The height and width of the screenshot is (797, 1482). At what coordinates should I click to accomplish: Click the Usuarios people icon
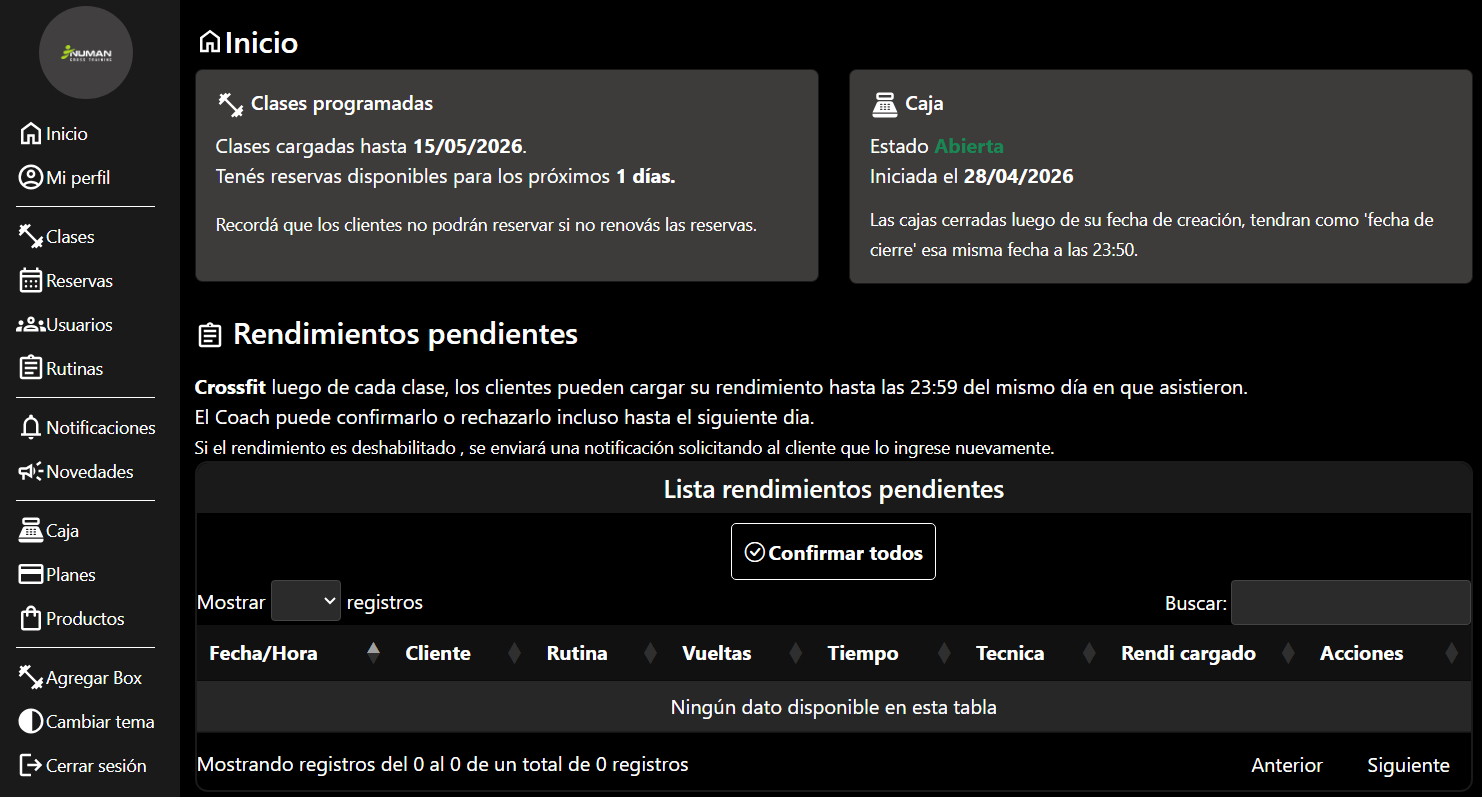pyautogui.click(x=31, y=325)
